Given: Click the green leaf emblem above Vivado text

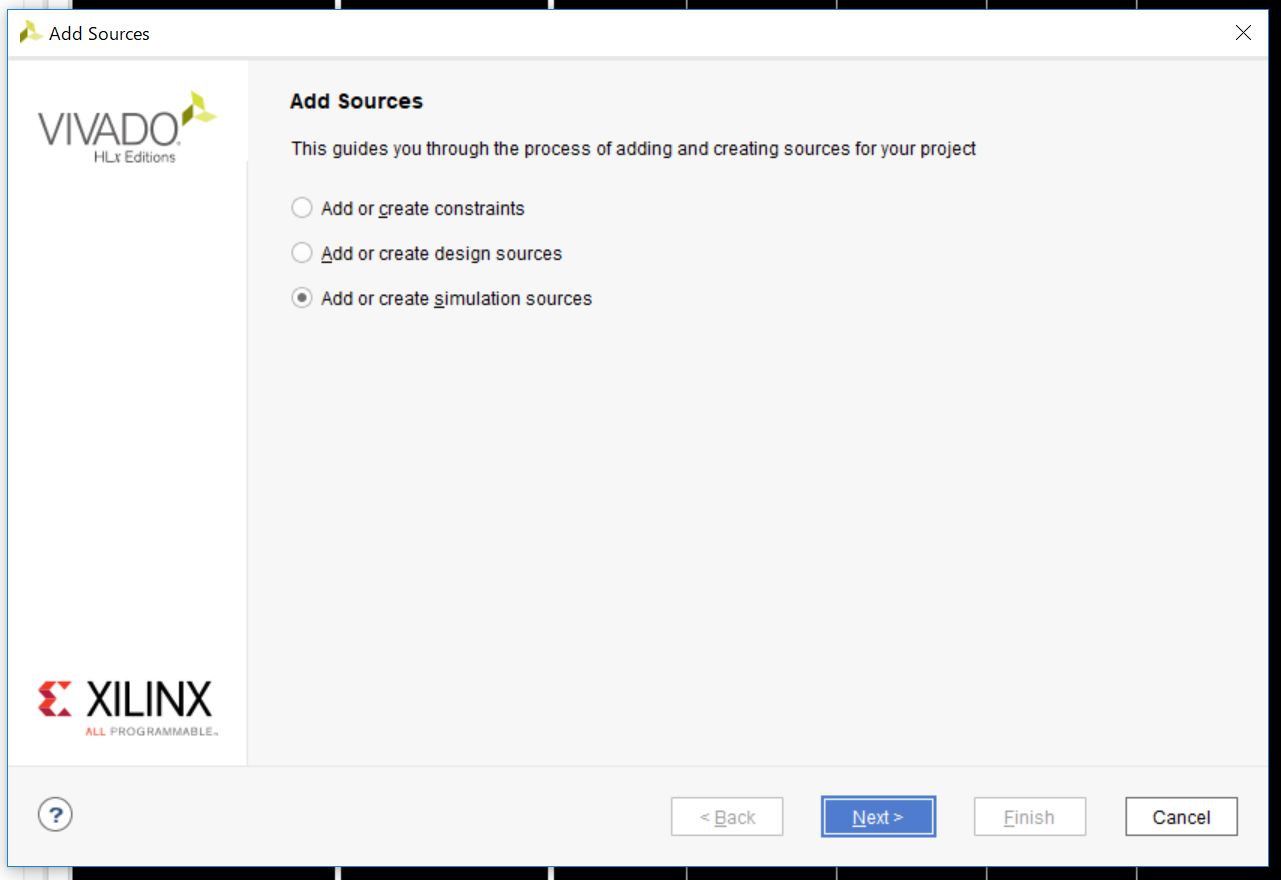Looking at the screenshot, I should [x=198, y=109].
